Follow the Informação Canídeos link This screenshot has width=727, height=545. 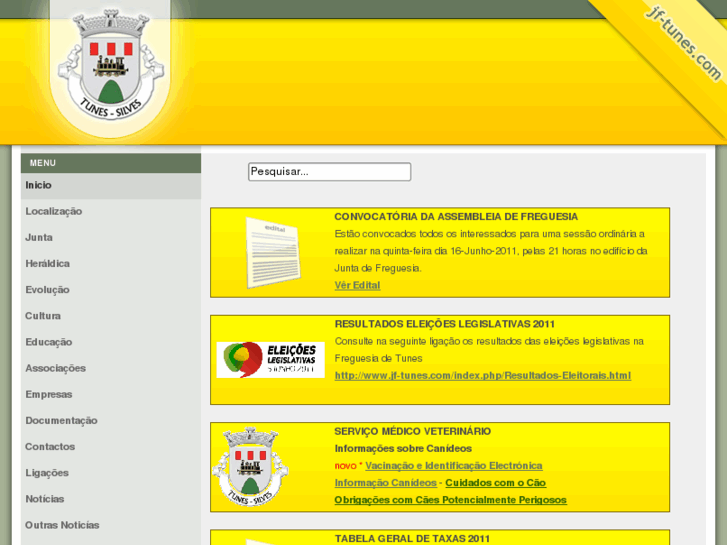point(386,483)
